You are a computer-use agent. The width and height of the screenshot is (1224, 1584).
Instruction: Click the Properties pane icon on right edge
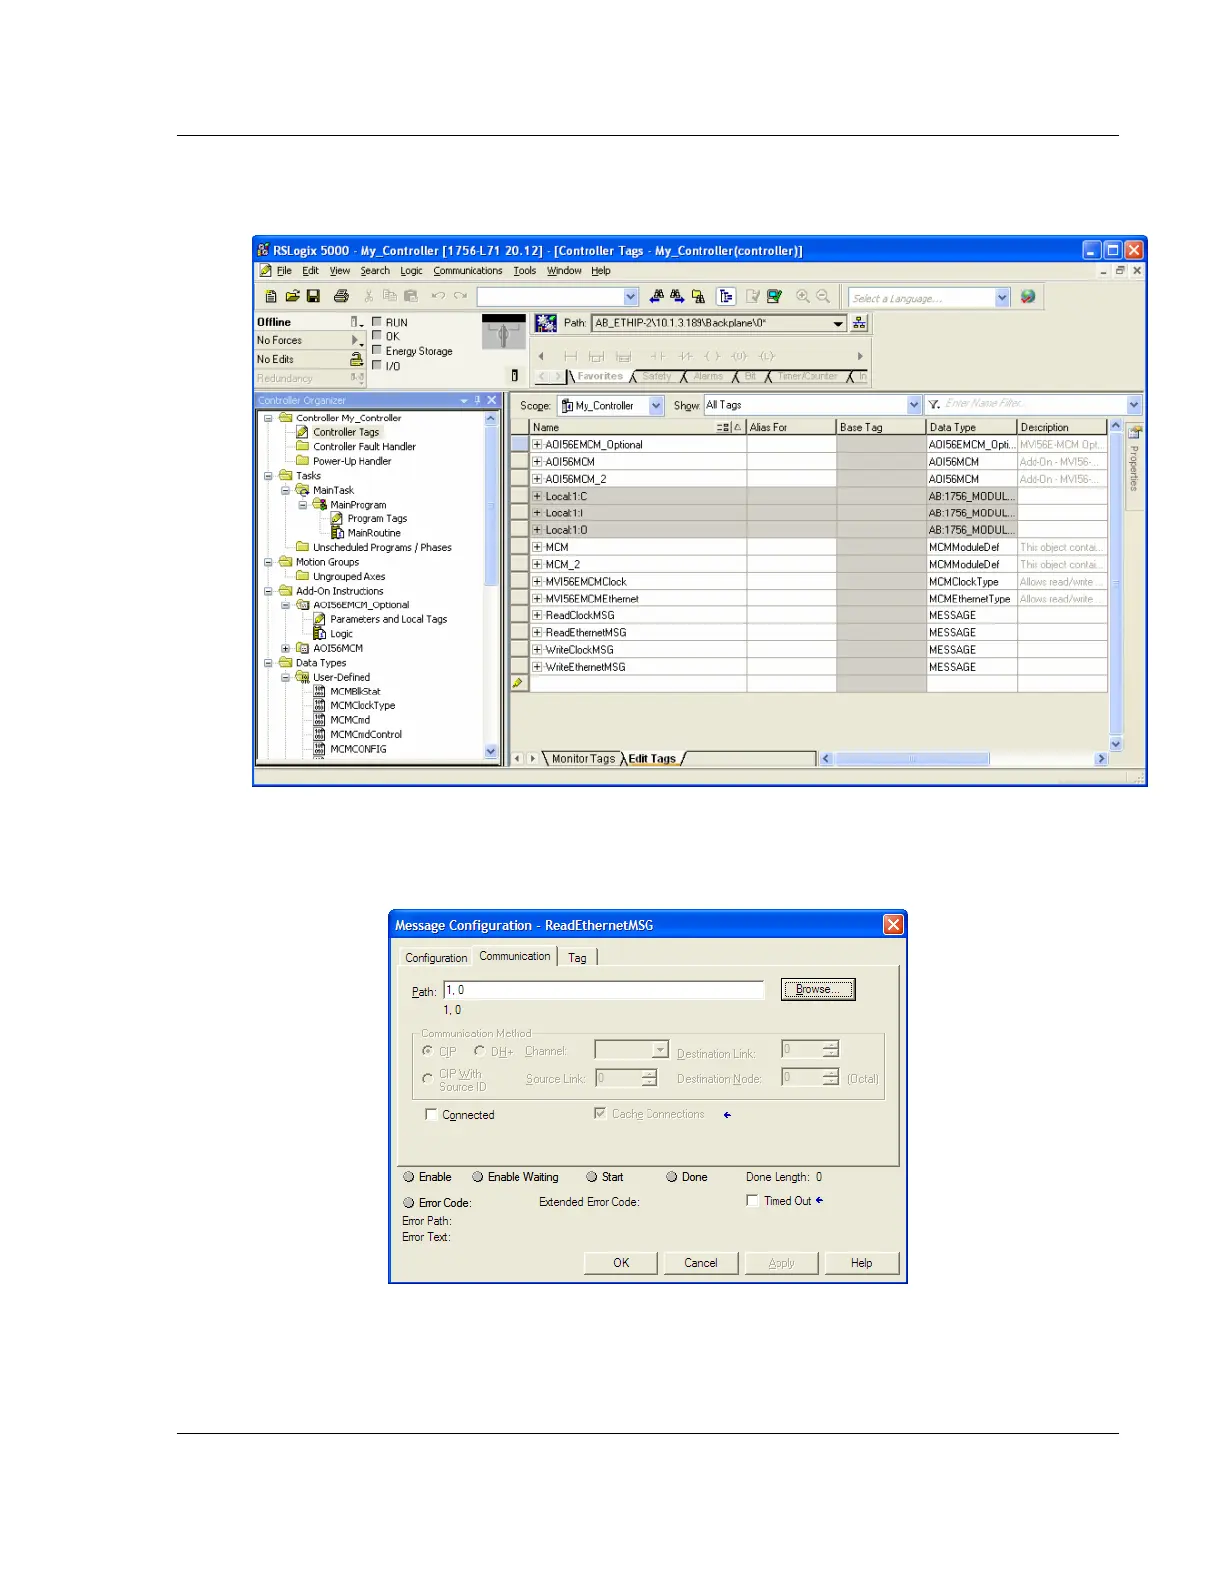pos(1134,433)
